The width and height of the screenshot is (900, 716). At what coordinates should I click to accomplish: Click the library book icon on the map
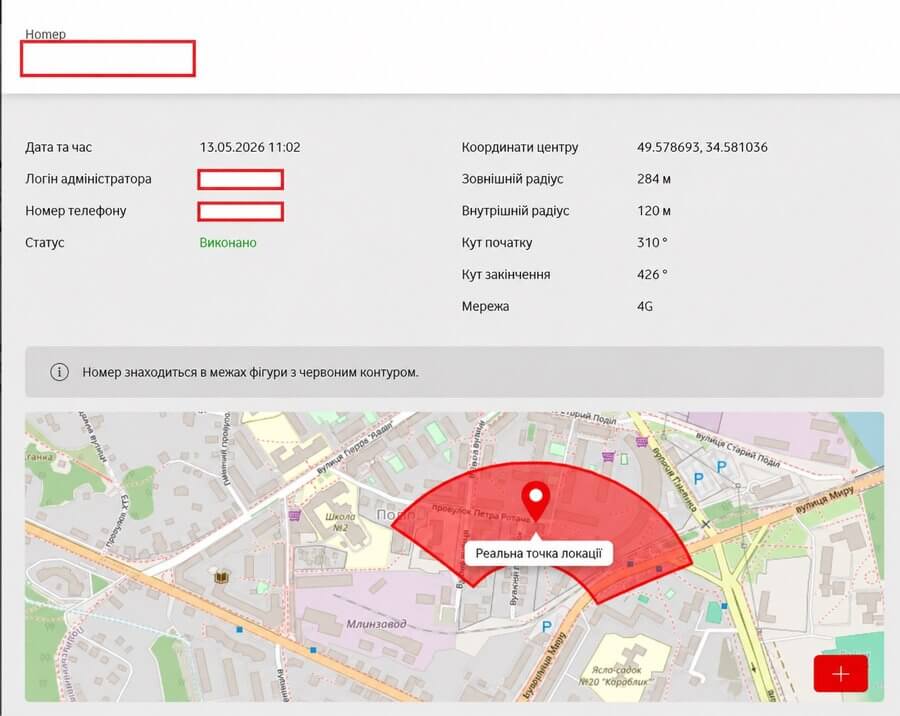click(222, 575)
